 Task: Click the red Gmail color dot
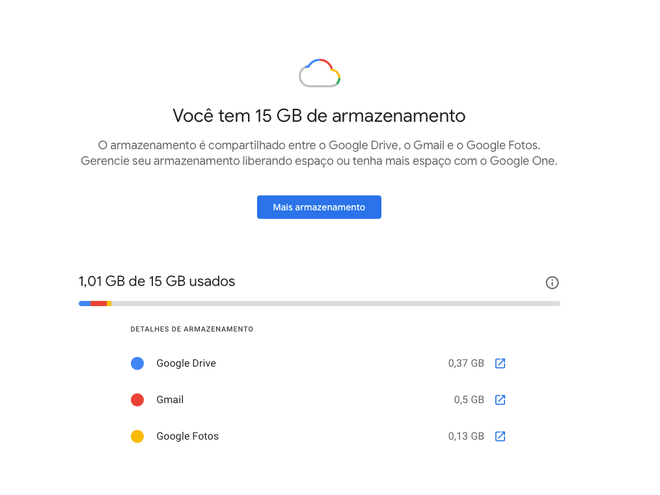pyautogui.click(x=137, y=399)
